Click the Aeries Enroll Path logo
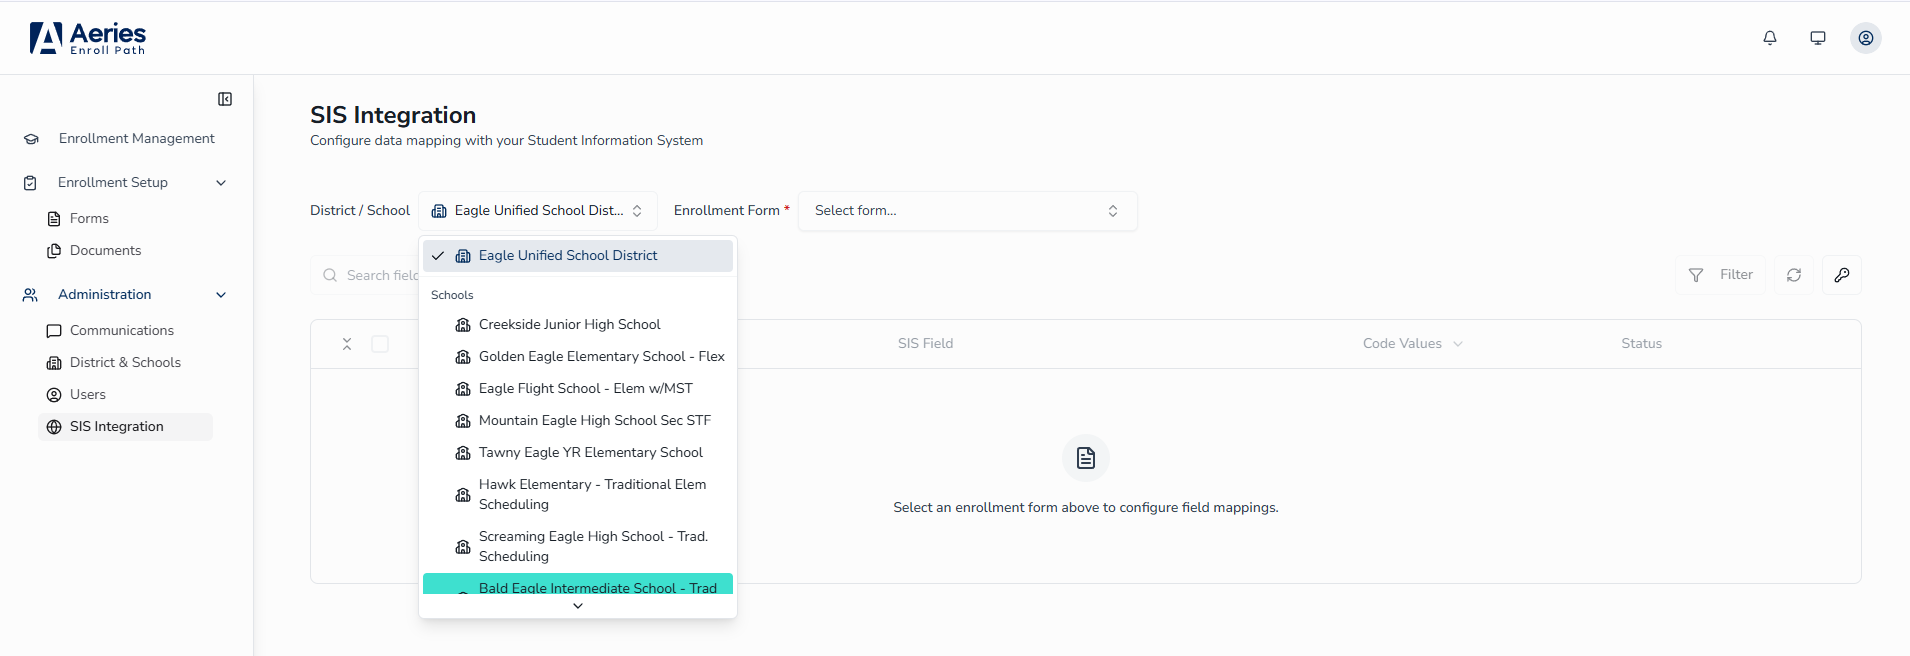 tap(88, 38)
